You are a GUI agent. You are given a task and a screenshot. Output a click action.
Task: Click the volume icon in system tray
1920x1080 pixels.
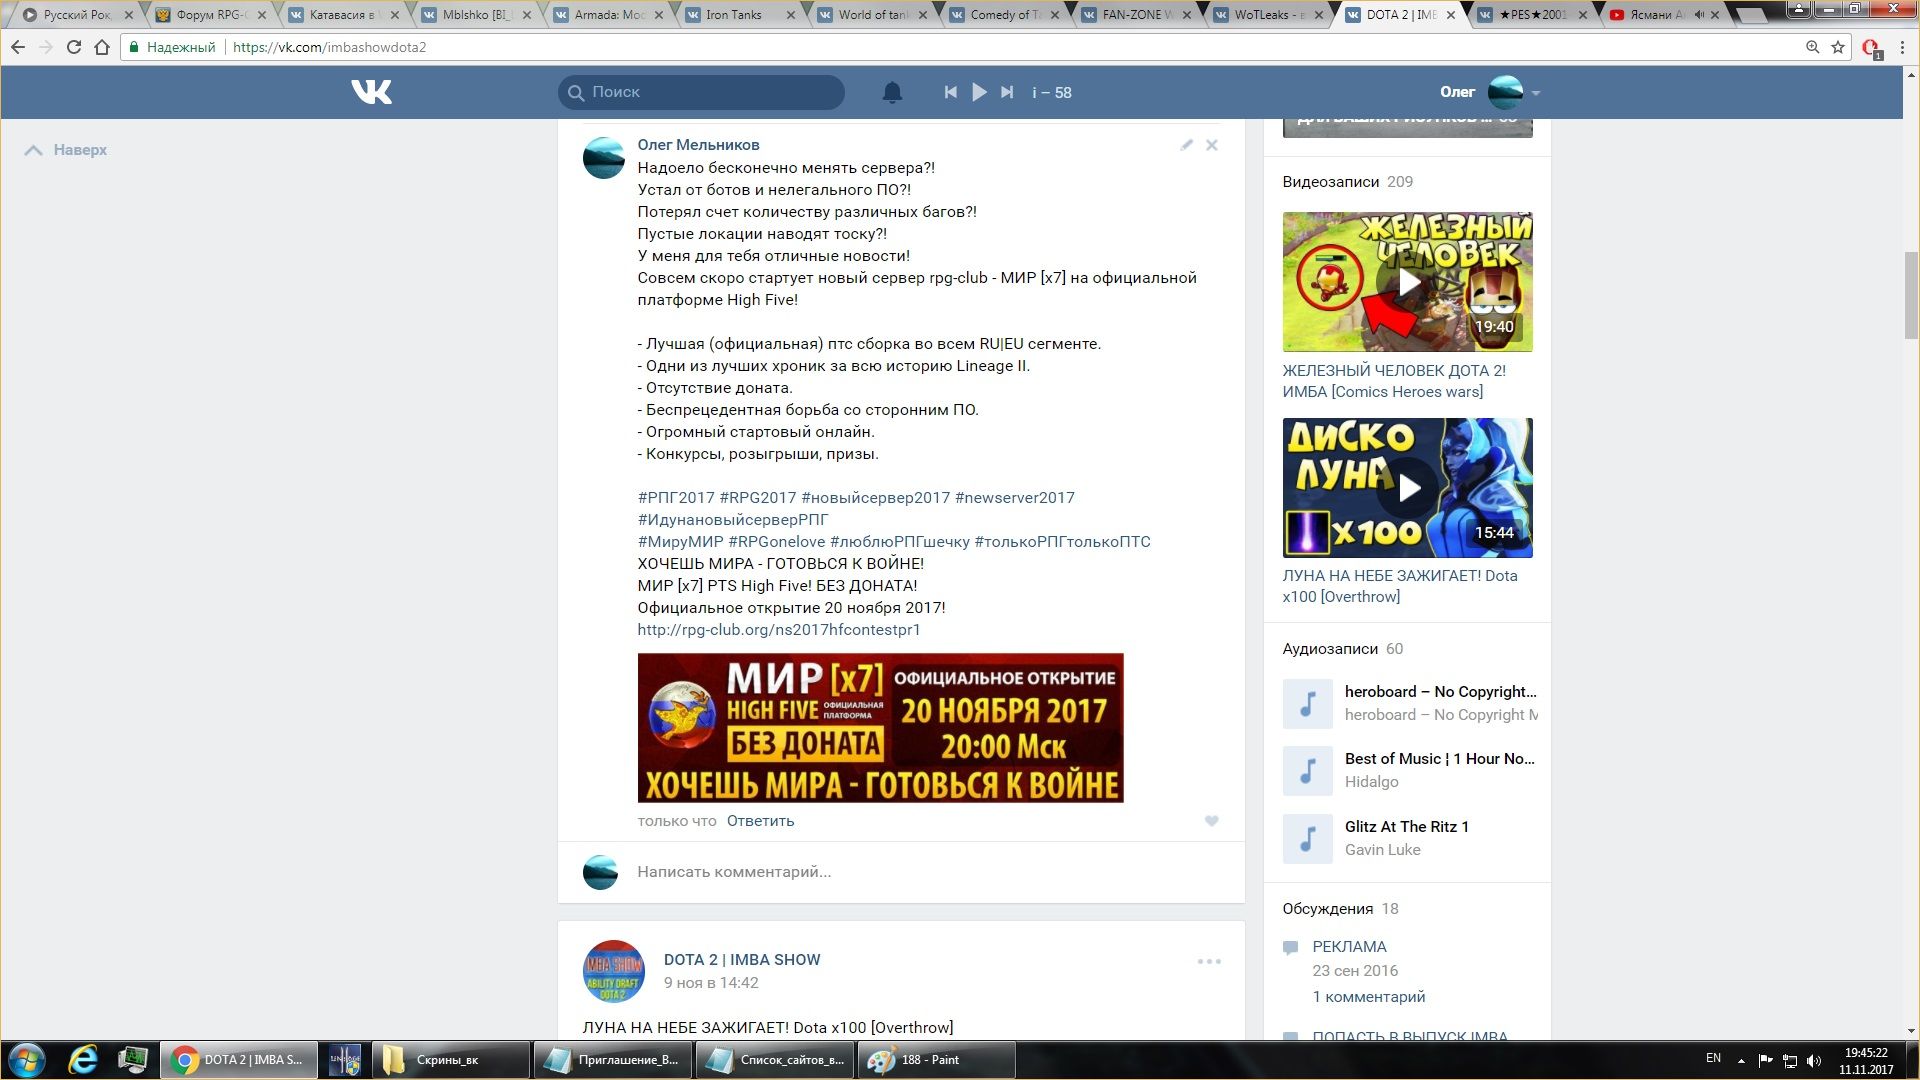(1815, 1060)
